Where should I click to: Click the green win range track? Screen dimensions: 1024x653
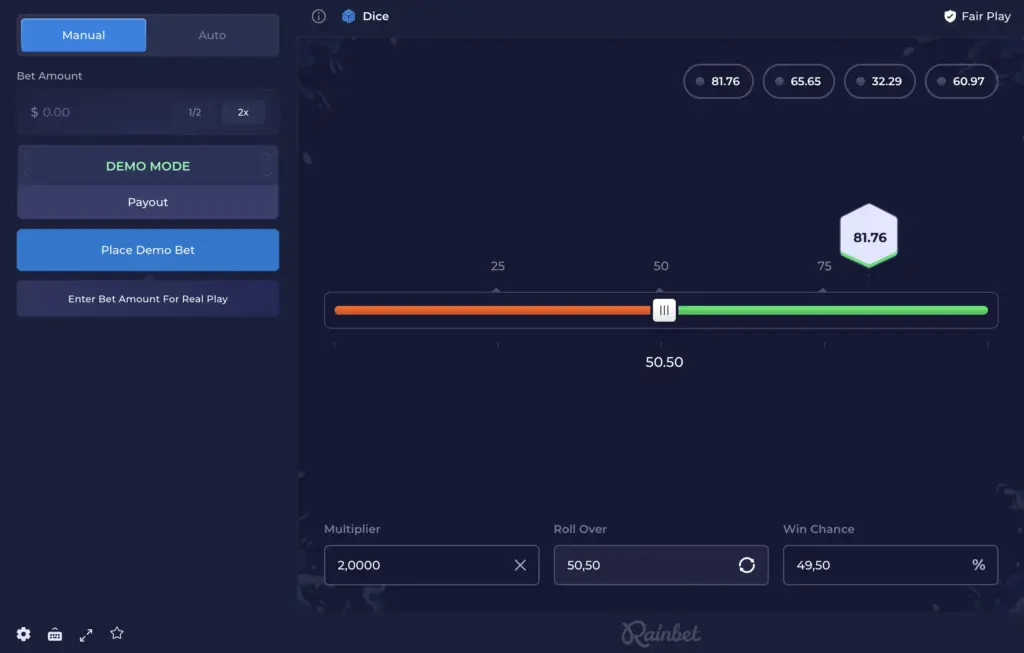pos(833,310)
